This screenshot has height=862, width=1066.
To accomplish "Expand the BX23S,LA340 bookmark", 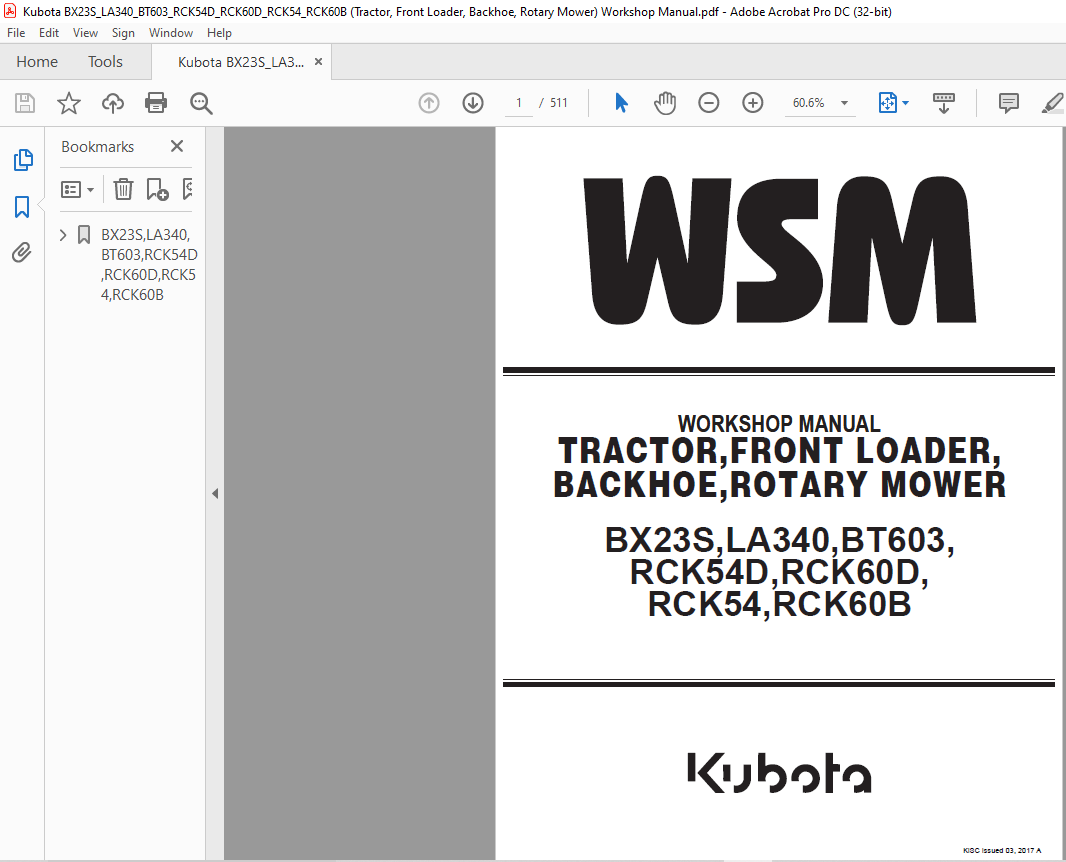I will pyautogui.click(x=63, y=235).
